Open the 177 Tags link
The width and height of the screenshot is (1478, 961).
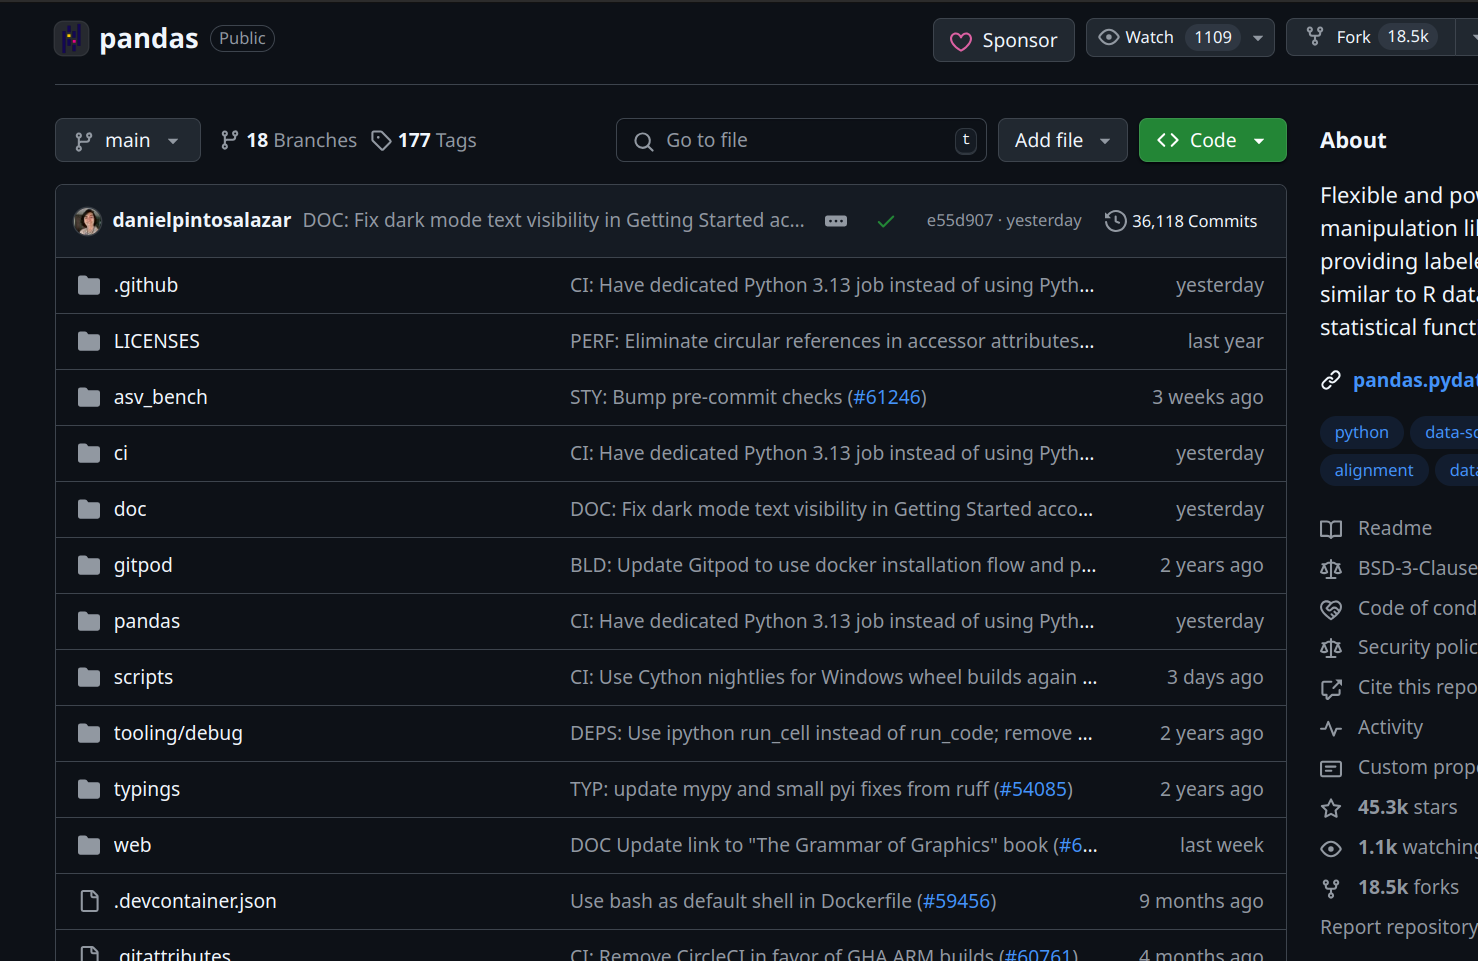pos(424,140)
